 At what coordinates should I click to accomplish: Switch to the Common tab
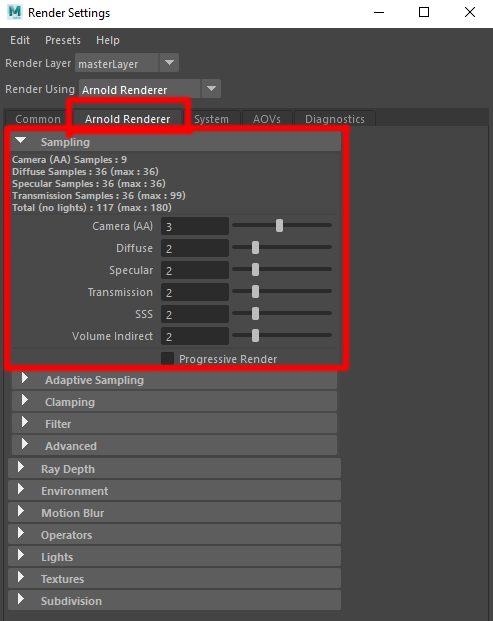[38, 119]
